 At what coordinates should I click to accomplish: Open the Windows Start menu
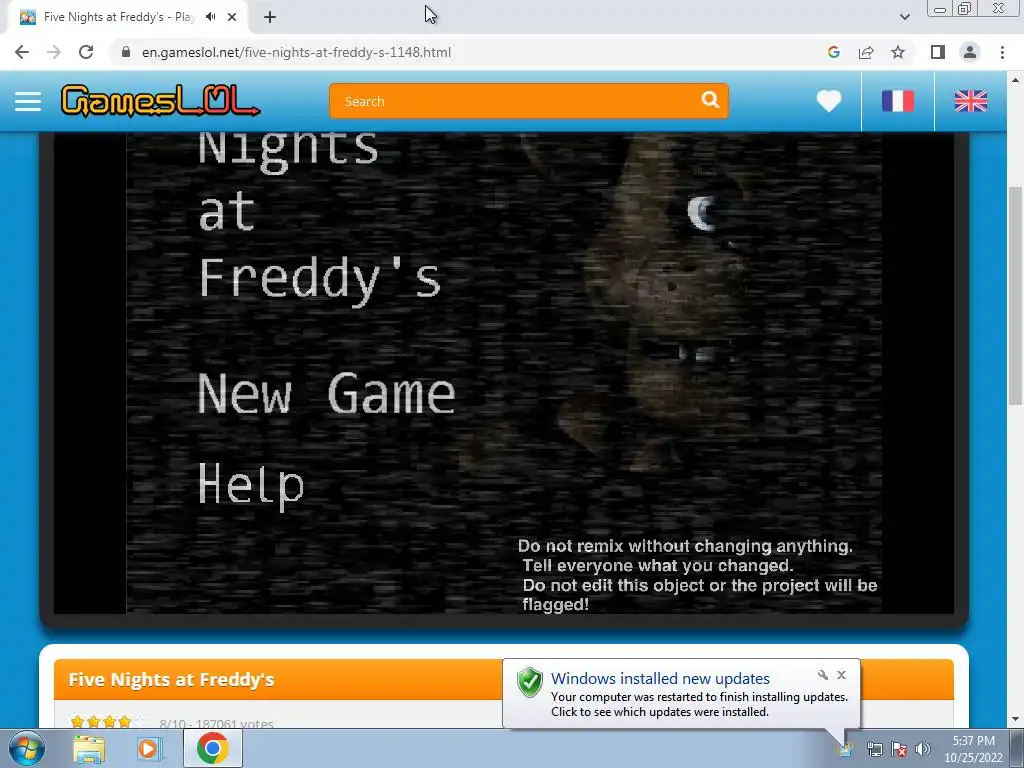(26, 748)
